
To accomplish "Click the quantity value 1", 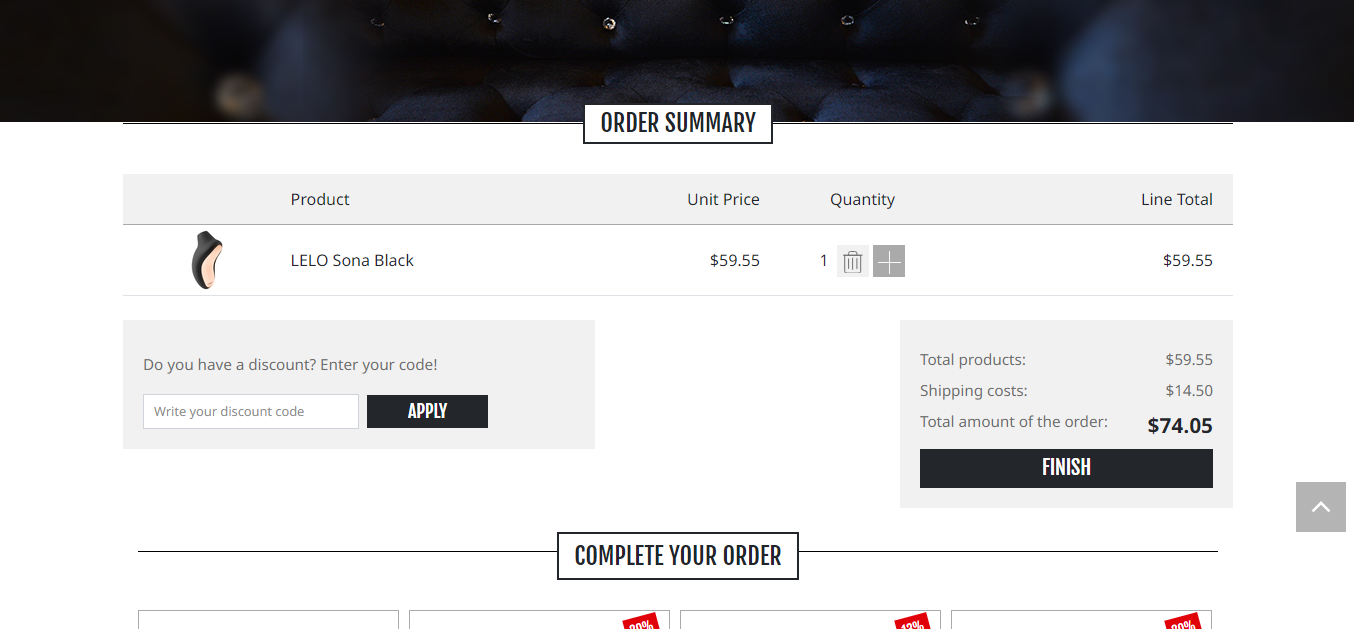I will (x=824, y=260).
